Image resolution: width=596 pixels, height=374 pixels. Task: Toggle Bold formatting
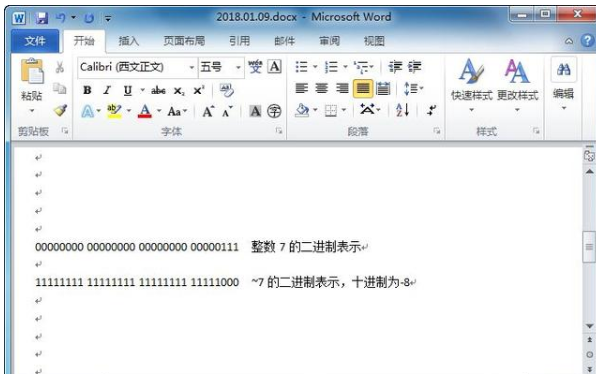coord(87,90)
